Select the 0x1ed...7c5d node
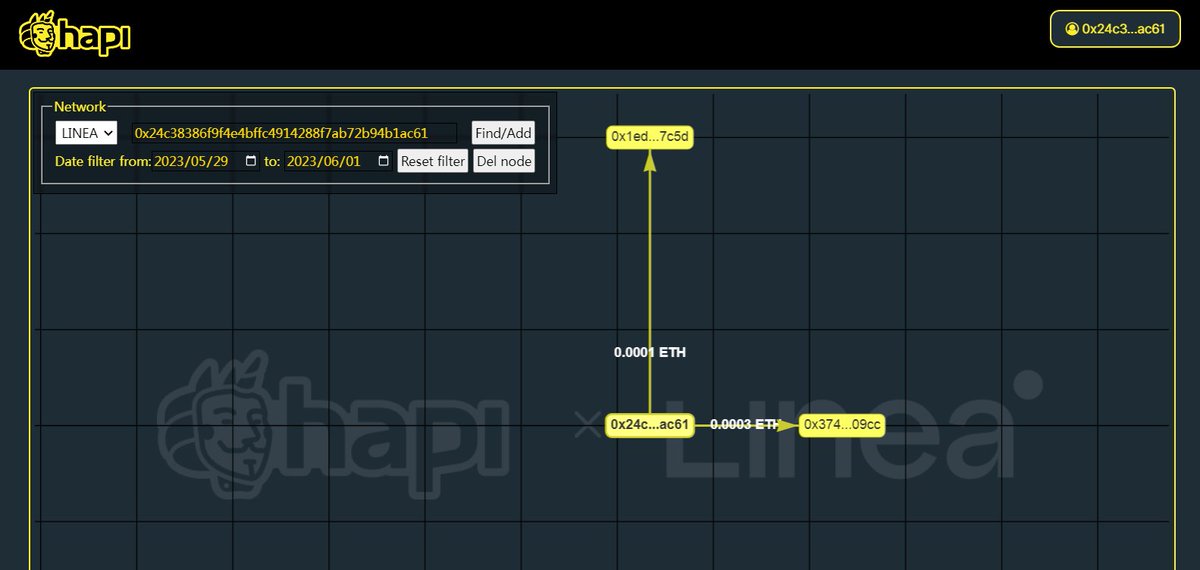 (x=650, y=137)
